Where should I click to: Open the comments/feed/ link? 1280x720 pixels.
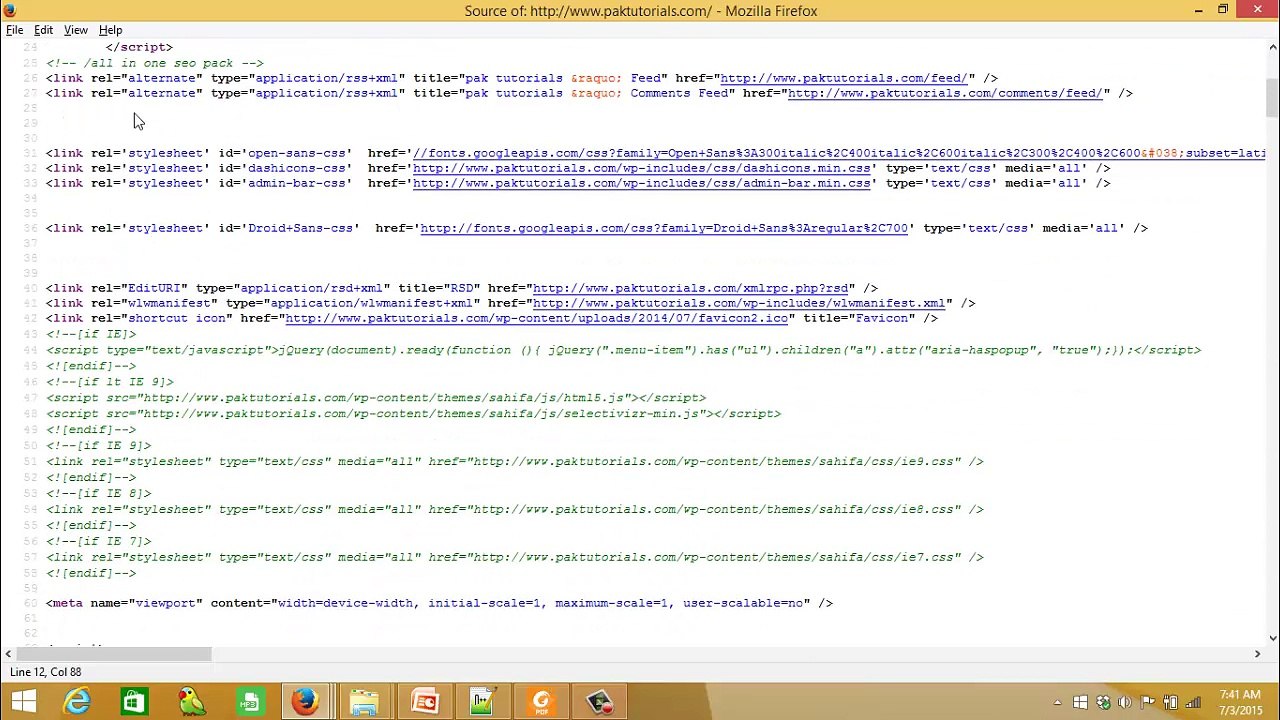945,93
